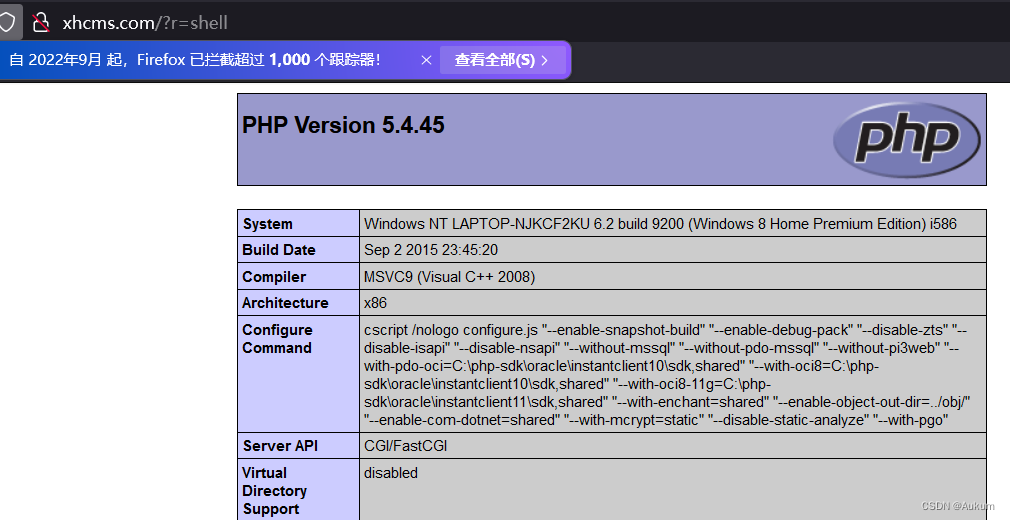Click the 'Build Date' row label
The width and height of the screenshot is (1010, 520).
click(279, 250)
